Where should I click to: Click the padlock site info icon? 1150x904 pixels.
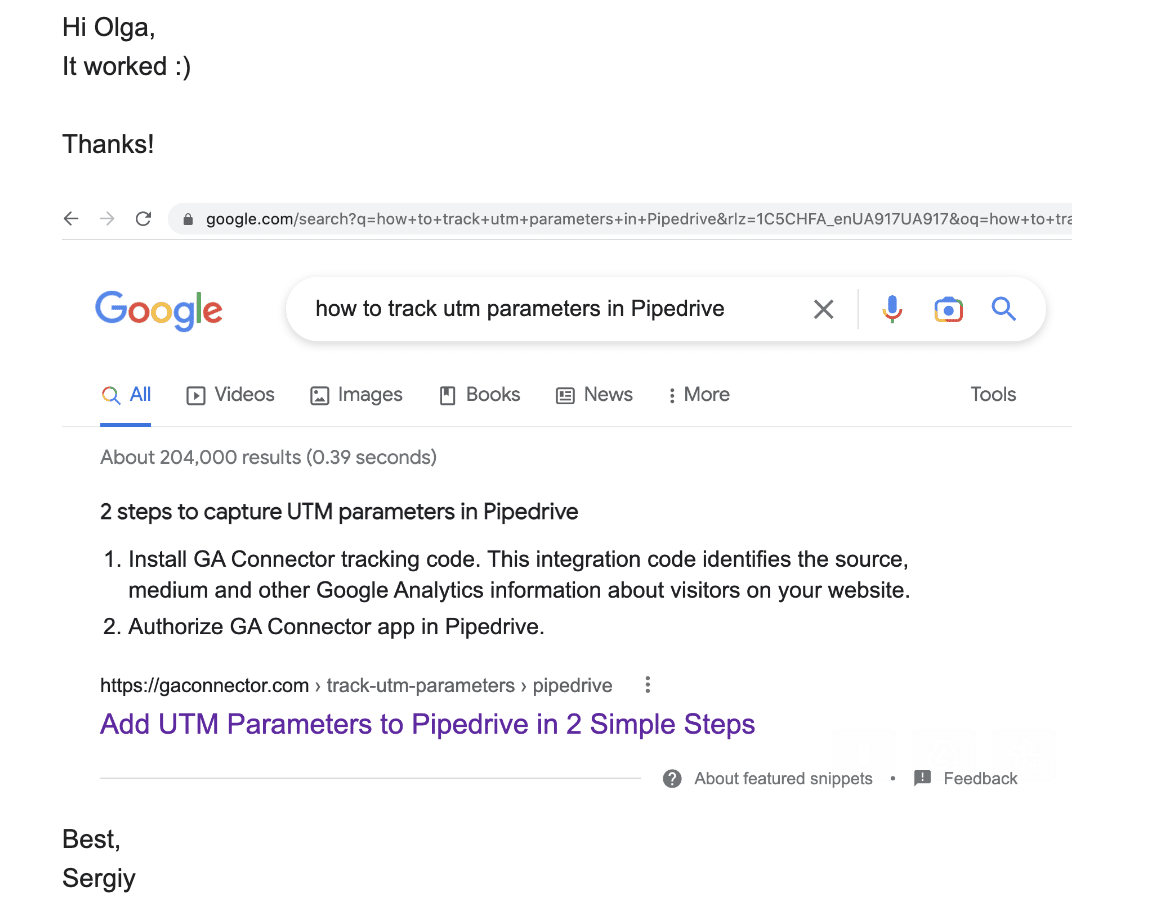point(187,219)
